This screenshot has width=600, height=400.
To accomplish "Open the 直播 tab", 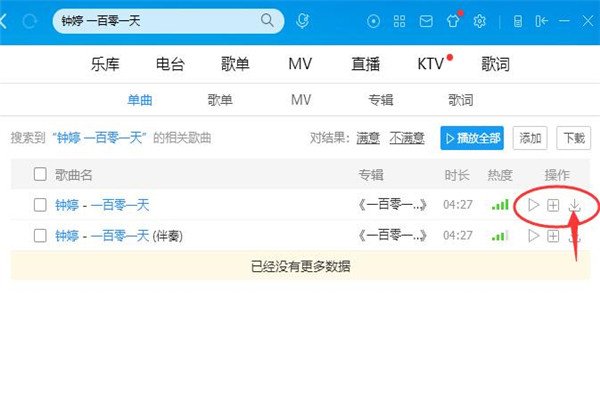I will [365, 64].
